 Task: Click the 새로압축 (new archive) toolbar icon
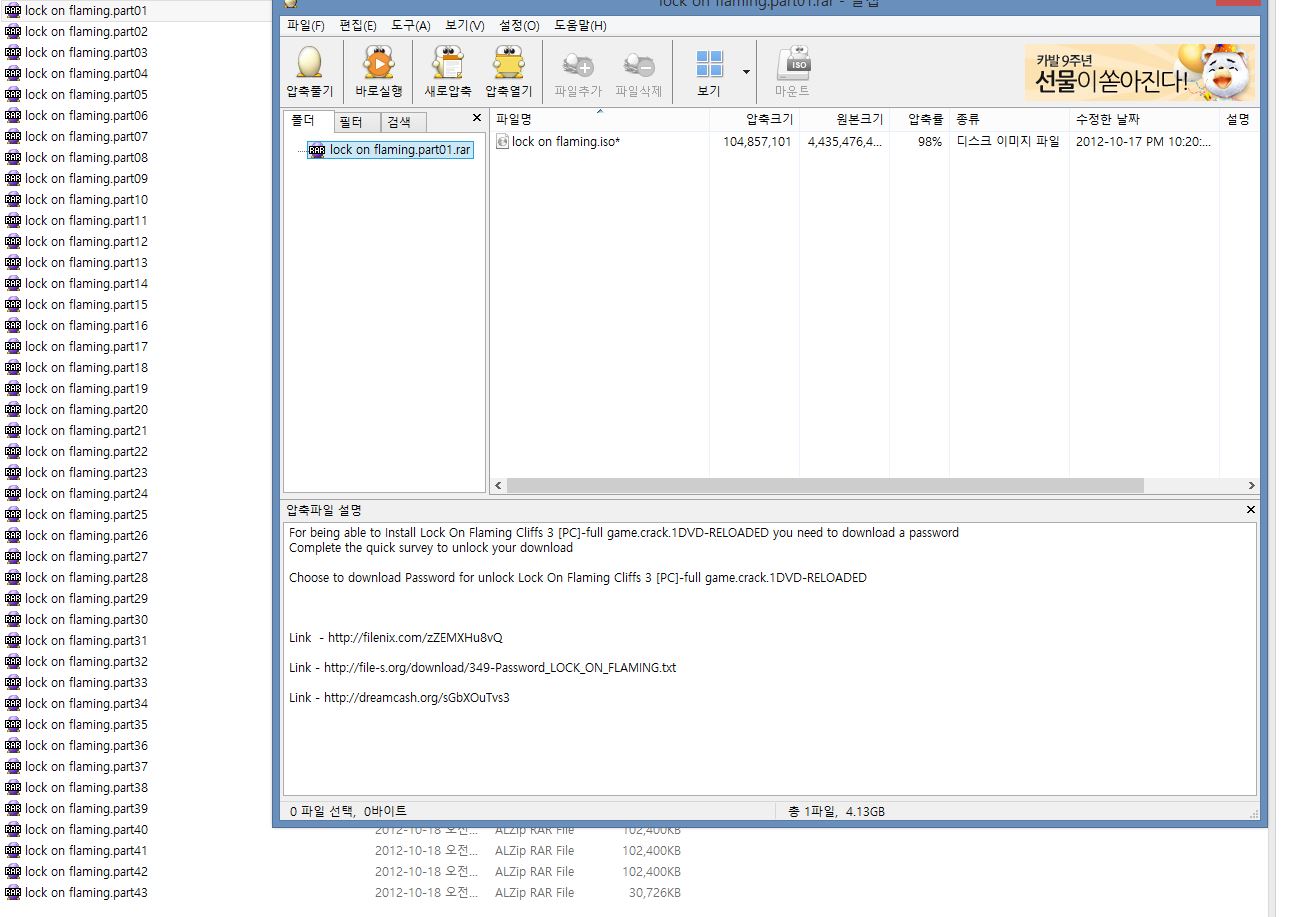[x=448, y=63]
